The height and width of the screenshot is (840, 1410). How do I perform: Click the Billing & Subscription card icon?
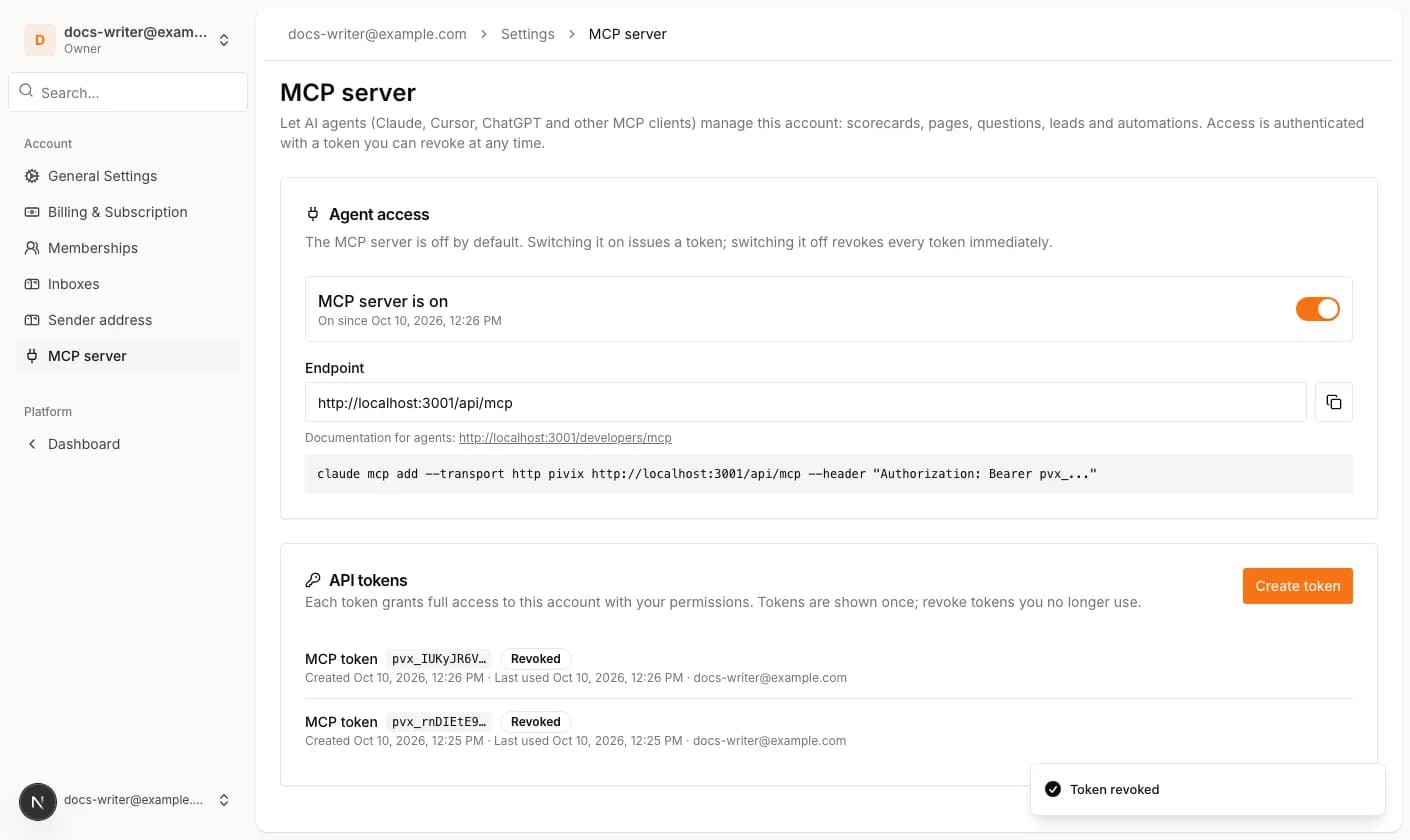(x=32, y=212)
